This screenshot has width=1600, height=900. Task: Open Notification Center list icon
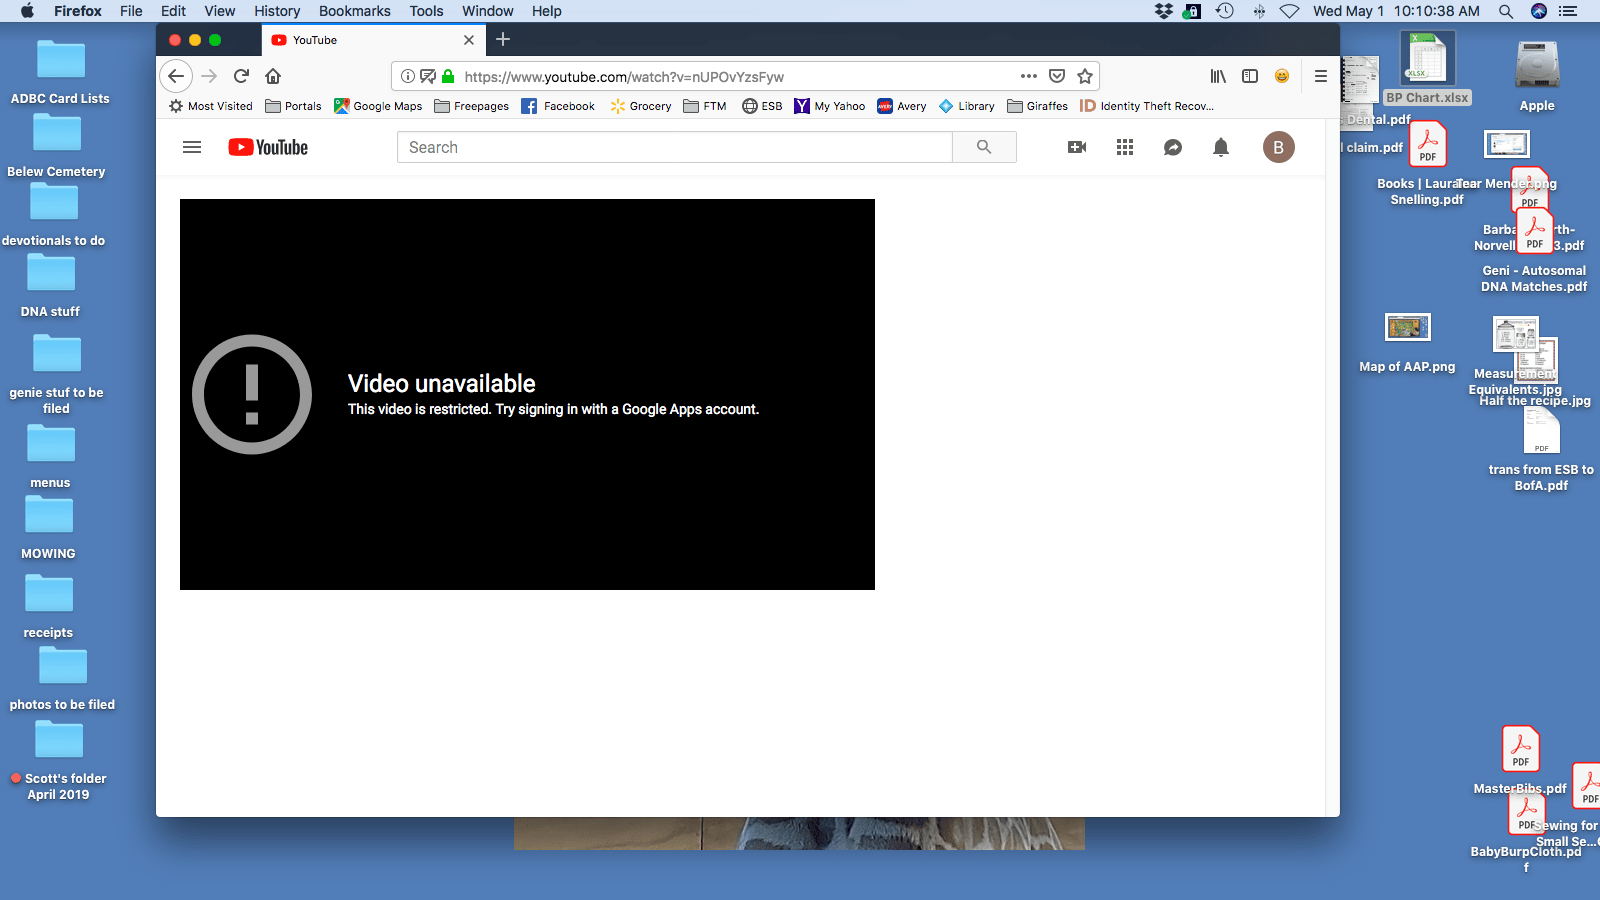coord(1568,11)
